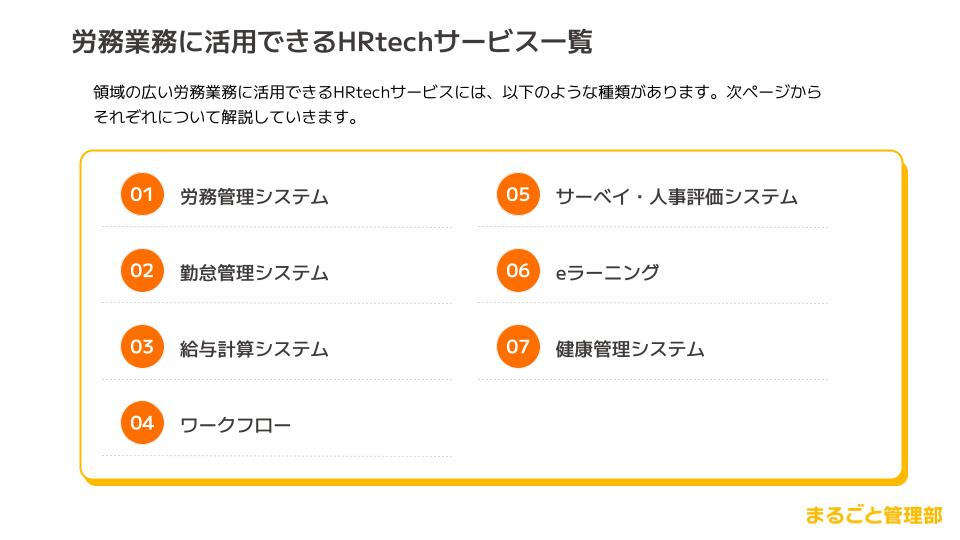Viewport: 960px width, 540px height.
Task: Click the dotted divider under ワークフロー
Action: pos(277,456)
